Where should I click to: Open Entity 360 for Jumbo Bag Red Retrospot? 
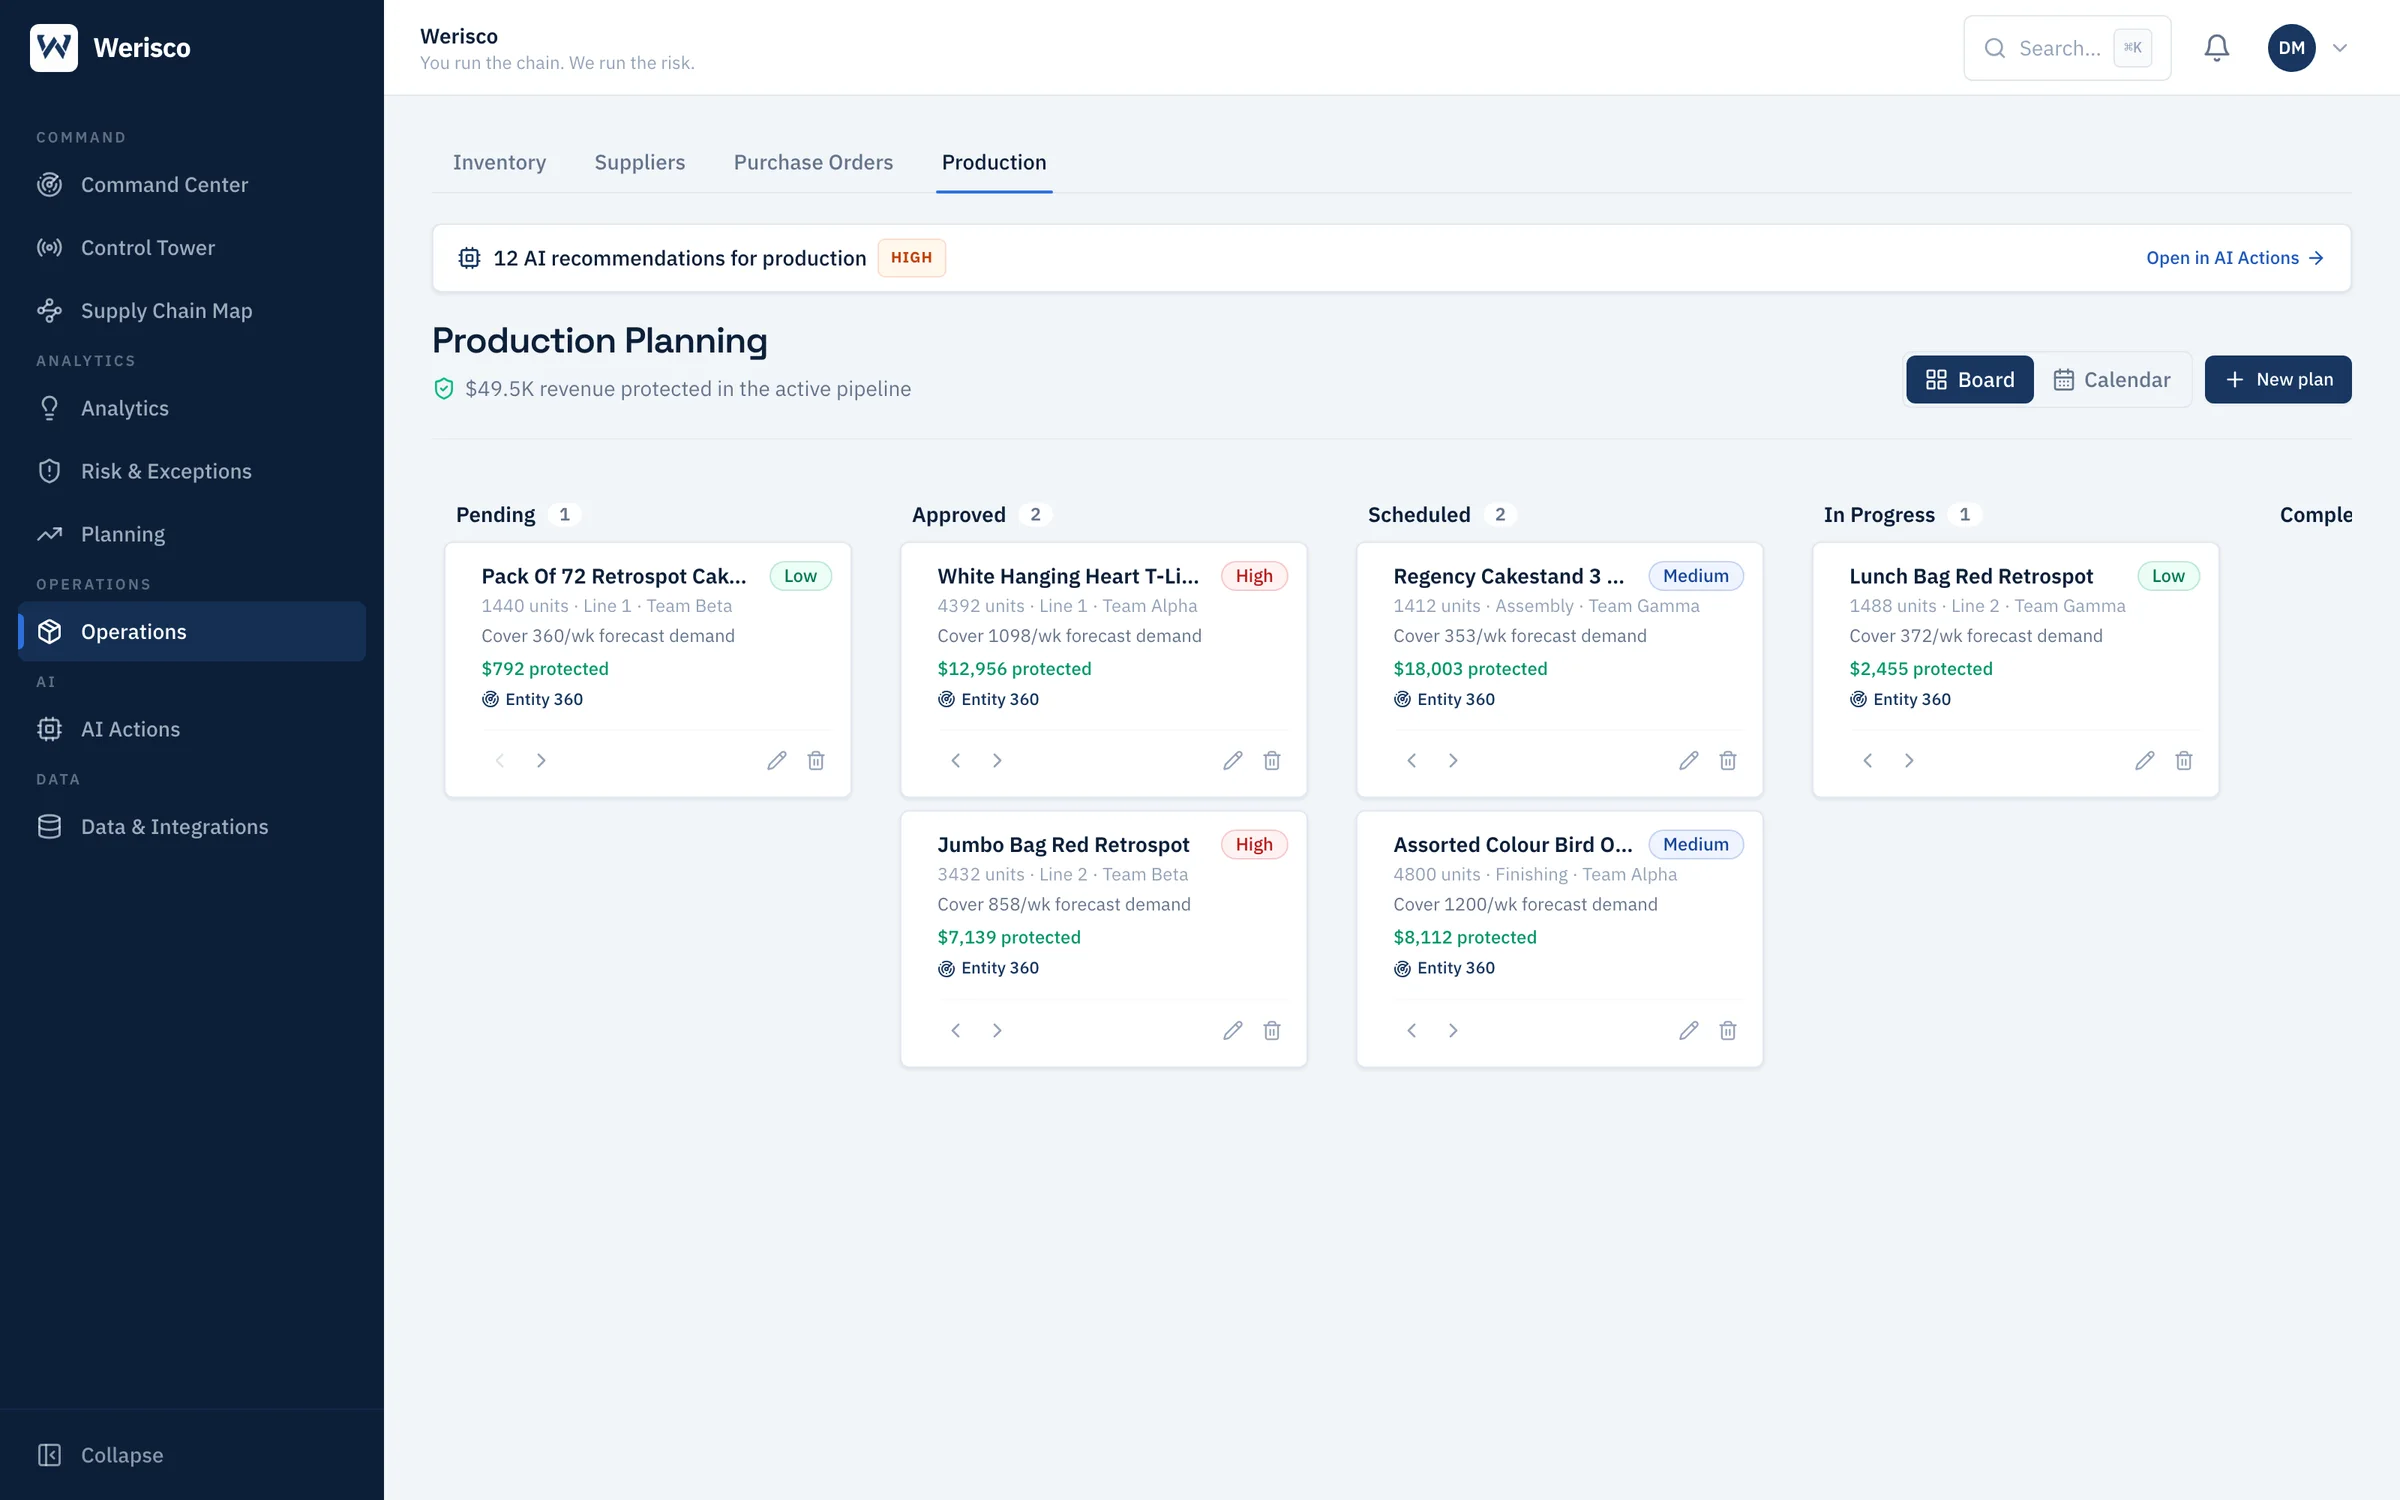(x=988, y=968)
